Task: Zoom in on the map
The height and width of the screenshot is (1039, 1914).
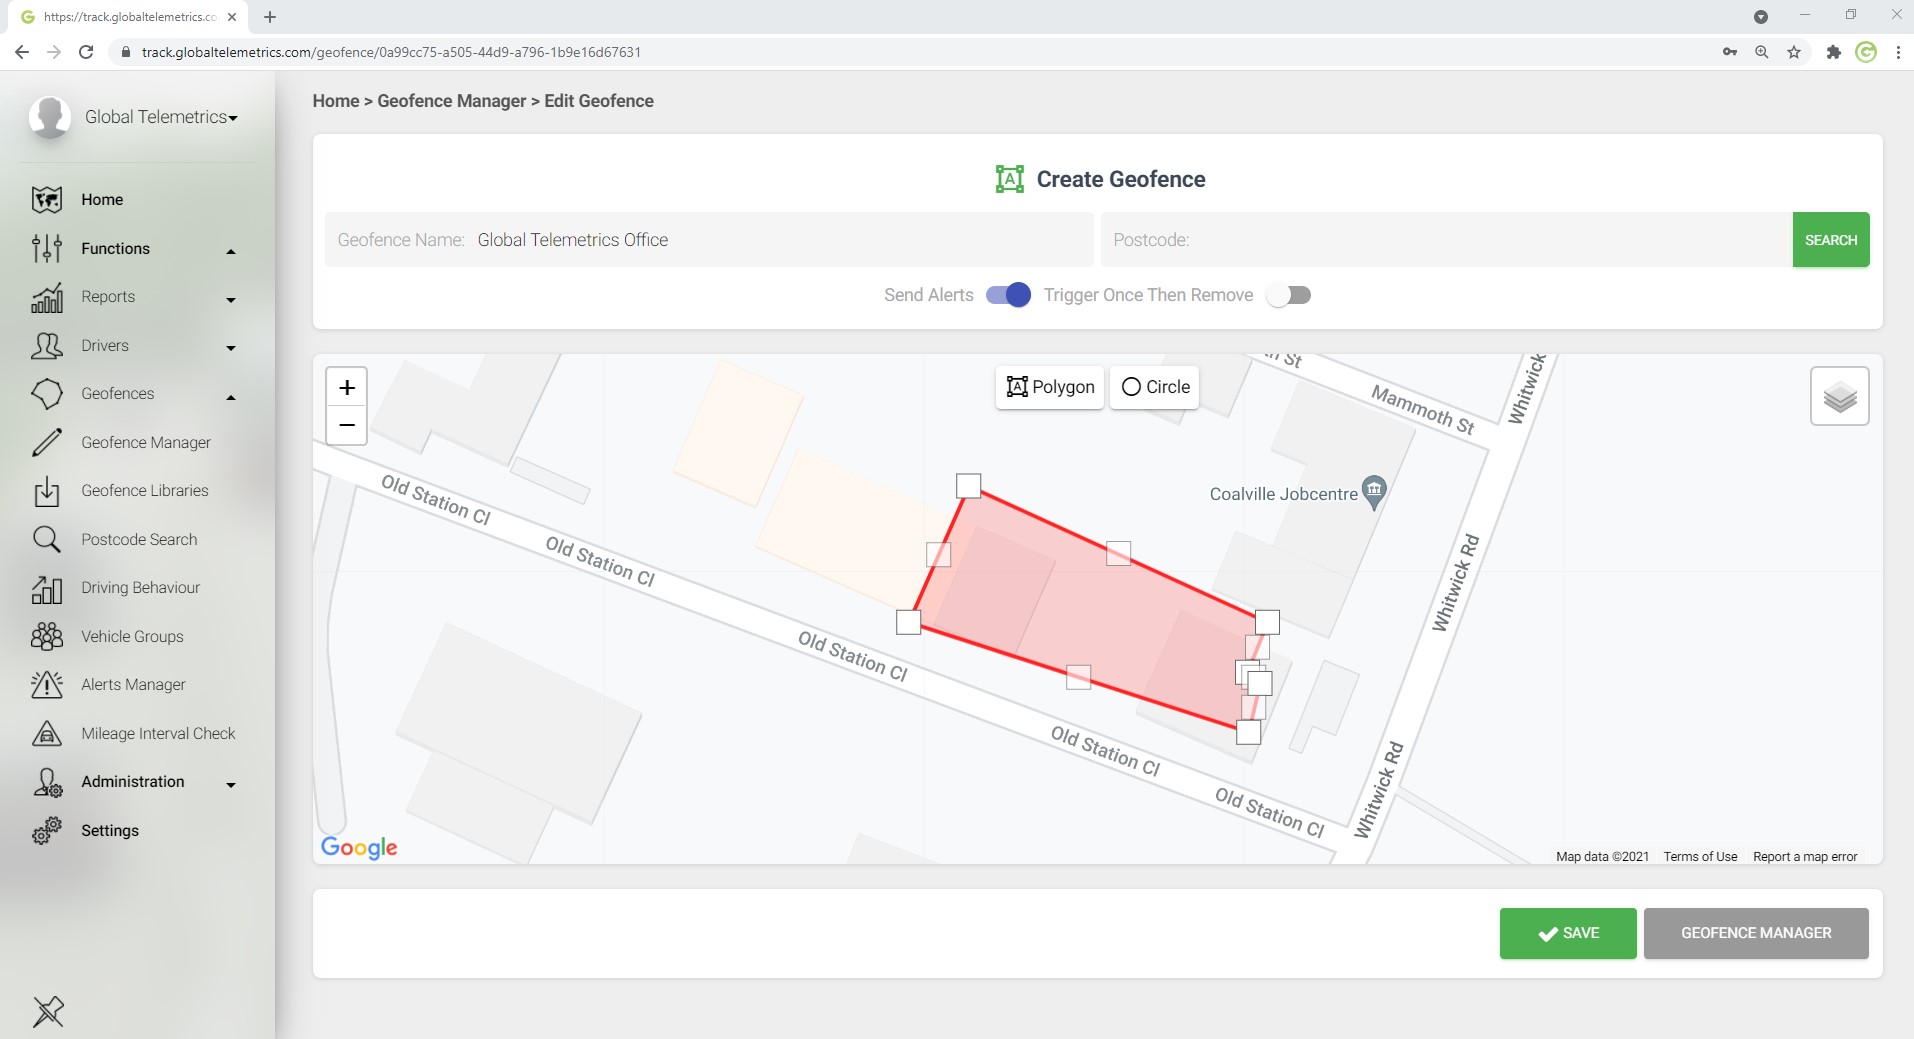Action: coord(347,388)
